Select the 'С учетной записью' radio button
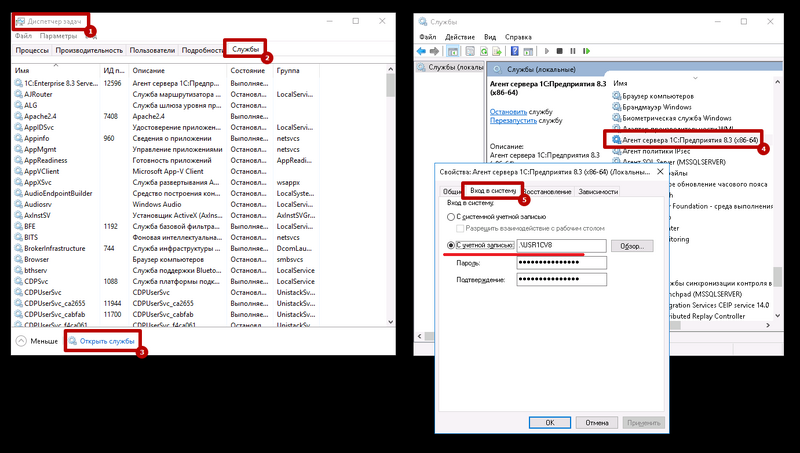The width and height of the screenshot is (800, 453). click(451, 245)
